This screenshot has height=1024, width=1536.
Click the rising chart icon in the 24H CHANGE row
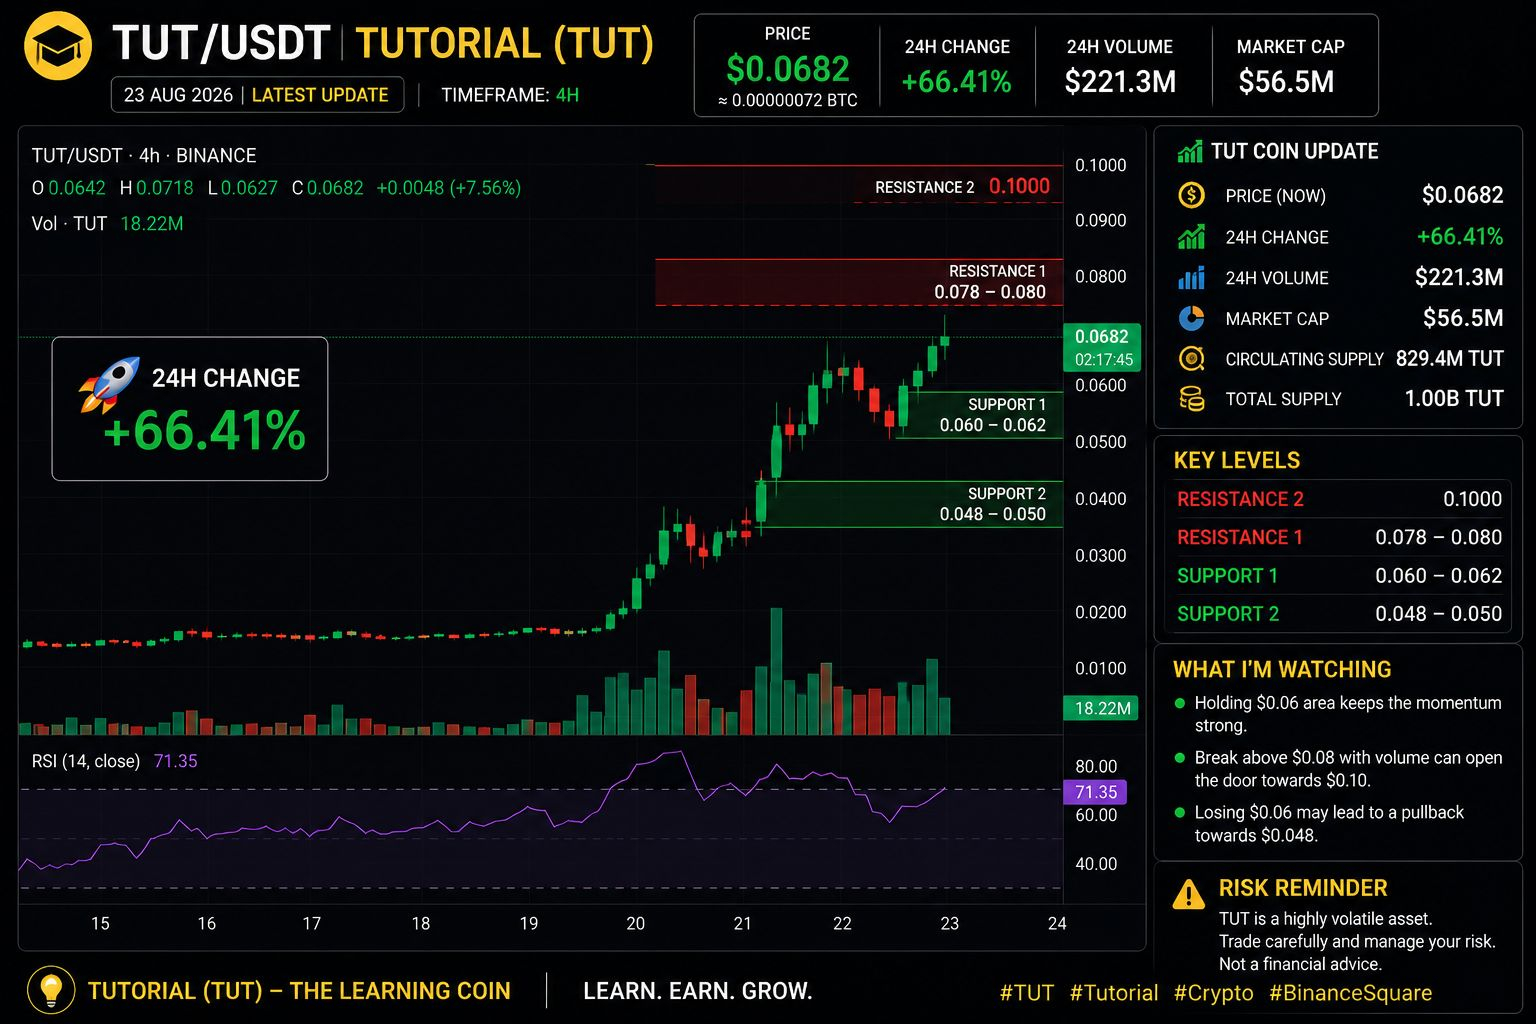(1191, 237)
